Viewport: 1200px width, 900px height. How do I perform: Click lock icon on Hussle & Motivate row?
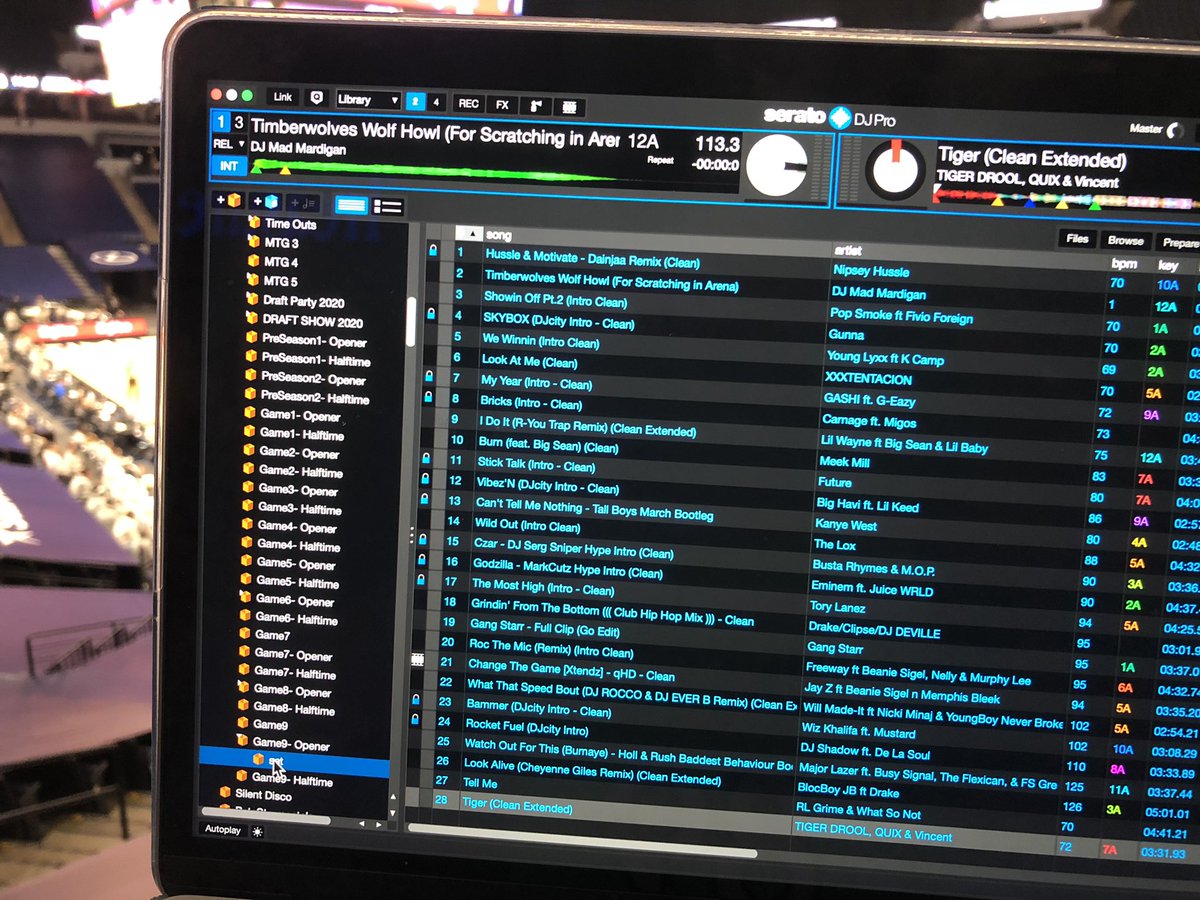[432, 249]
